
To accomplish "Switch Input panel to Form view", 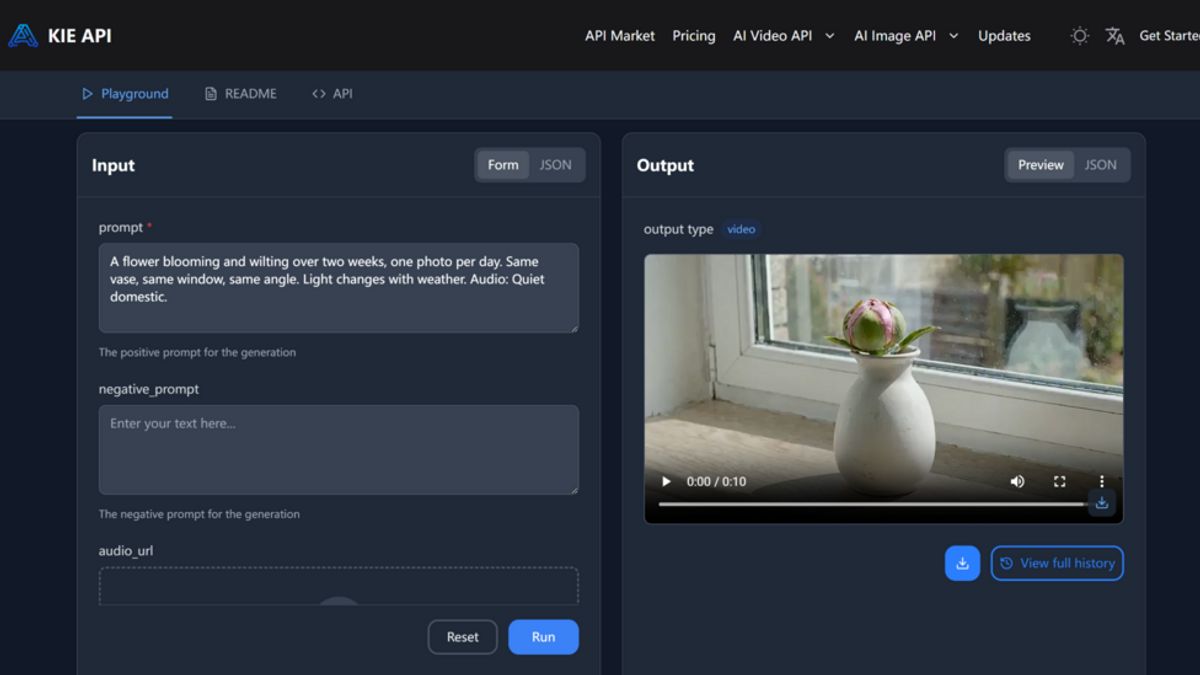I will tap(503, 165).
